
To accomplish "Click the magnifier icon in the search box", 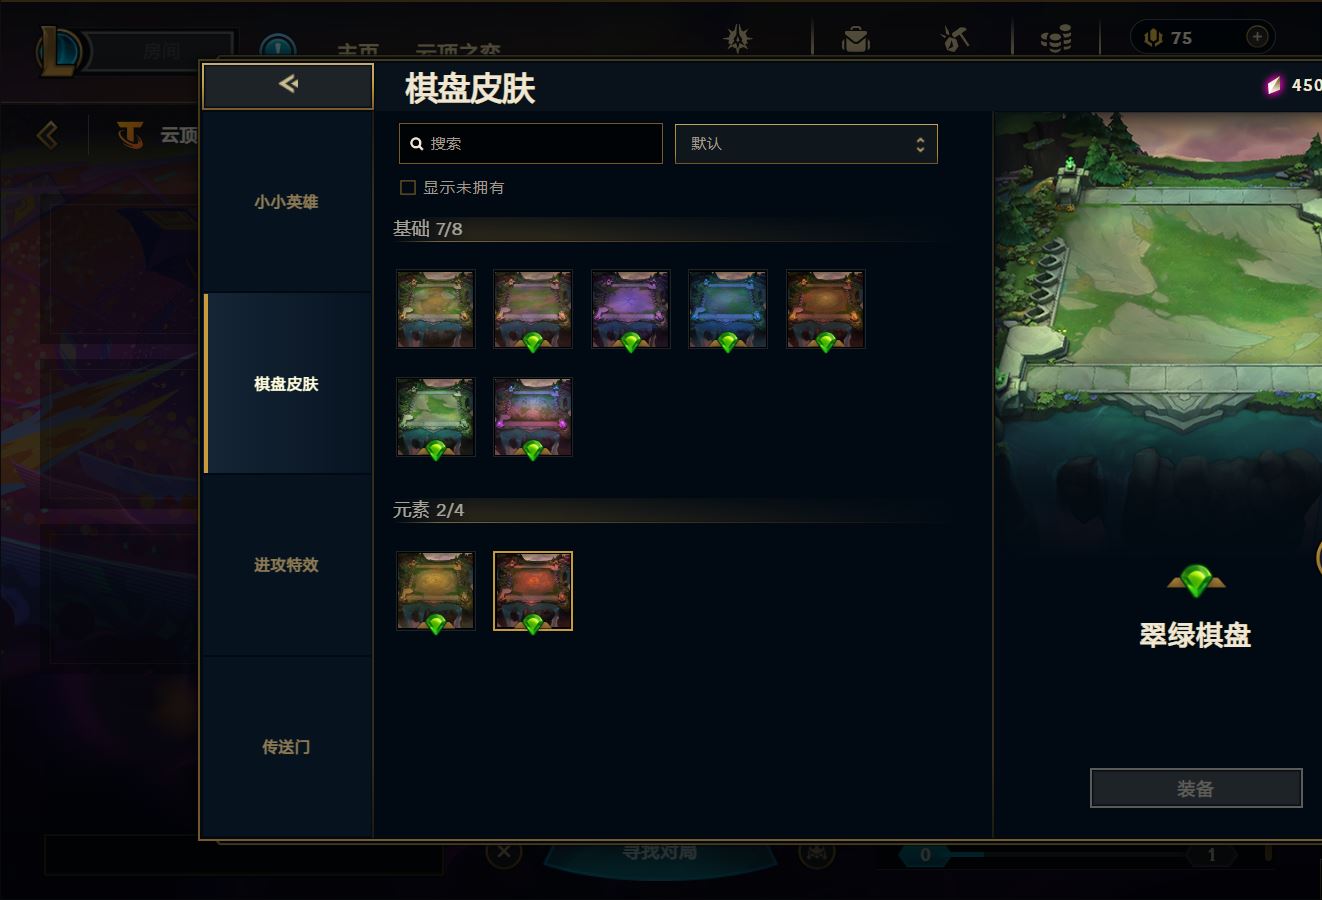I will click(416, 144).
